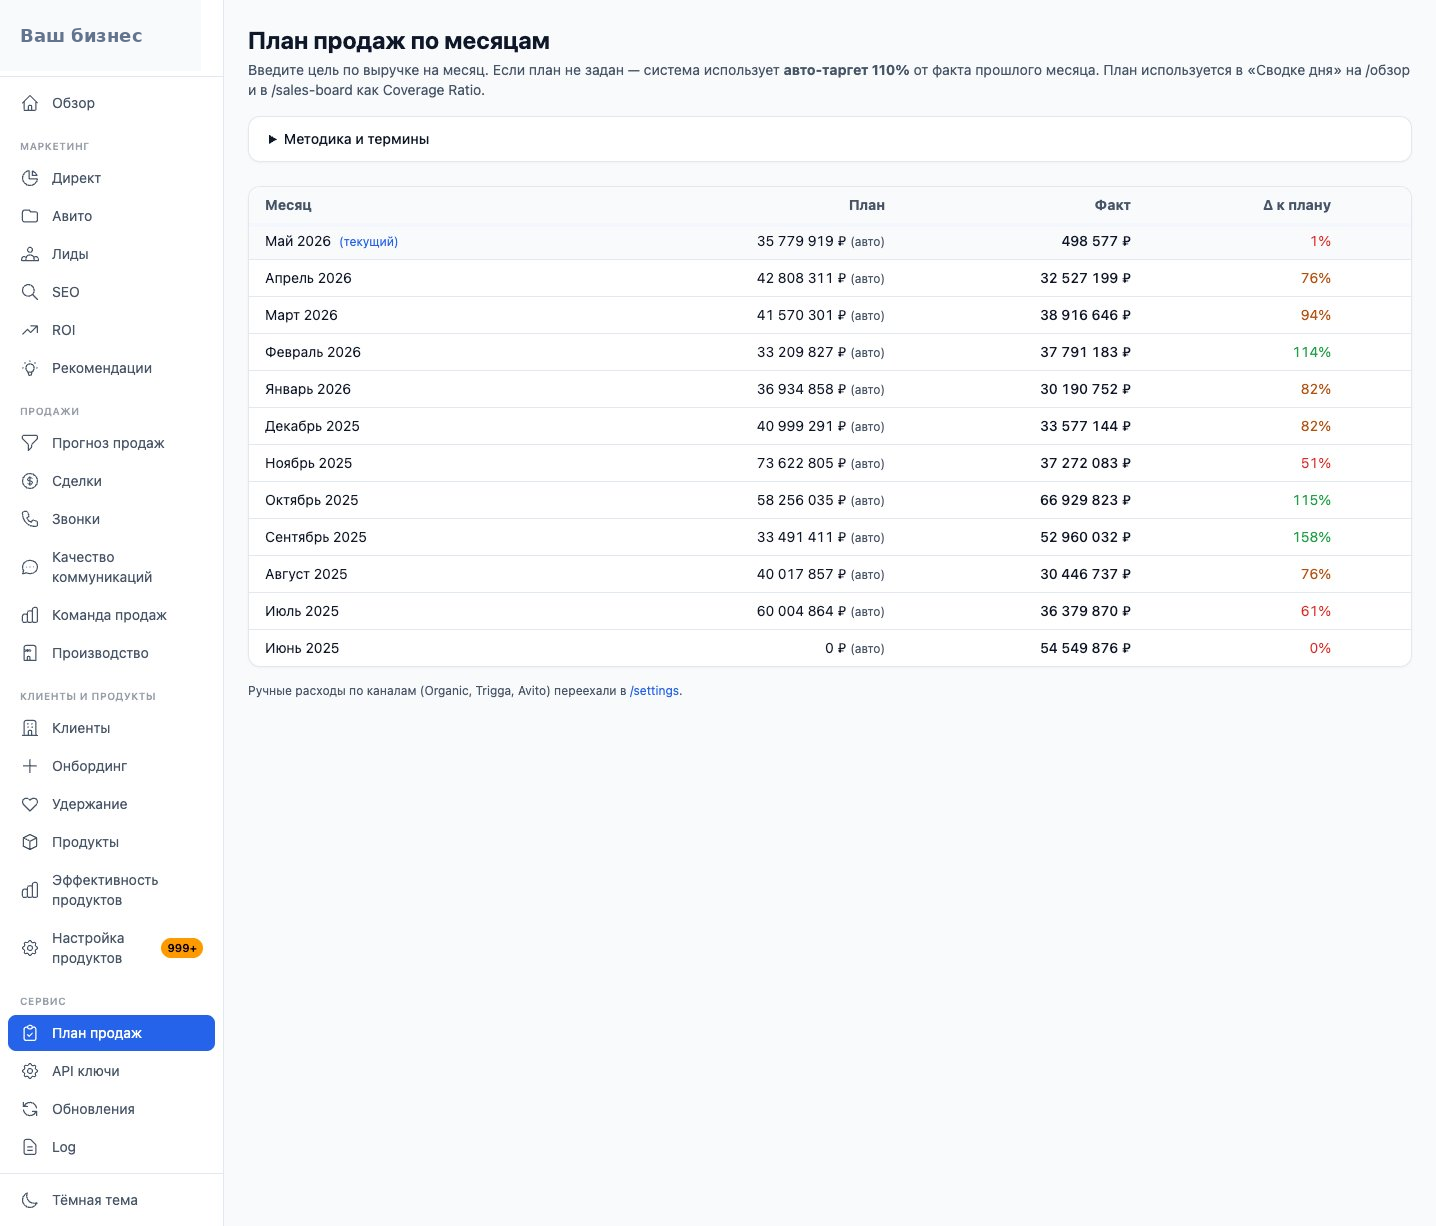Click the Продукты box icon

[30, 842]
